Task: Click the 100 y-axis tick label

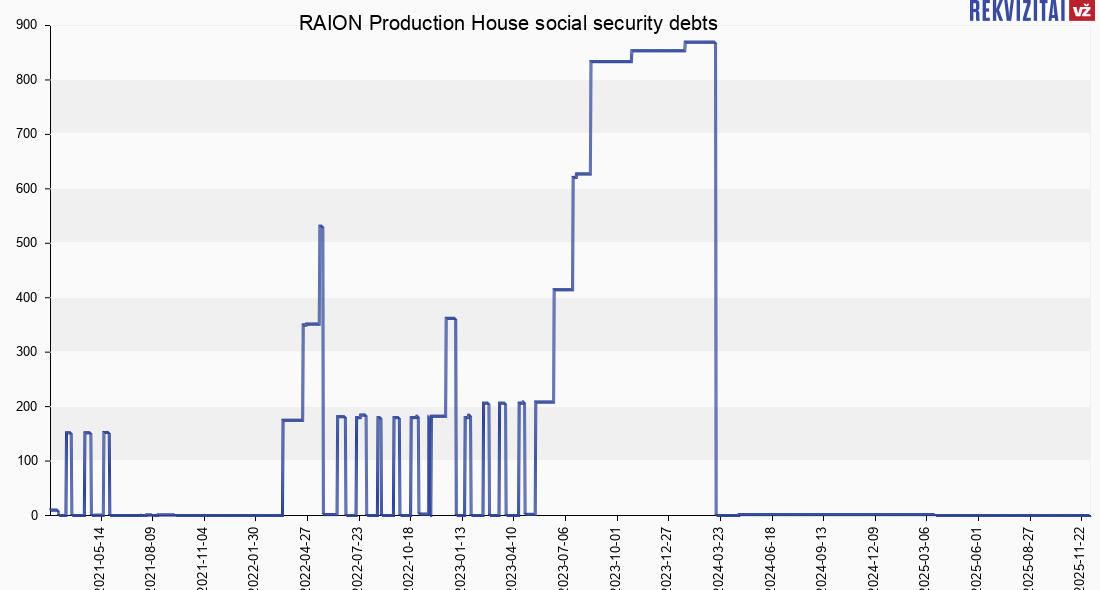Action: pyautogui.click(x=27, y=461)
